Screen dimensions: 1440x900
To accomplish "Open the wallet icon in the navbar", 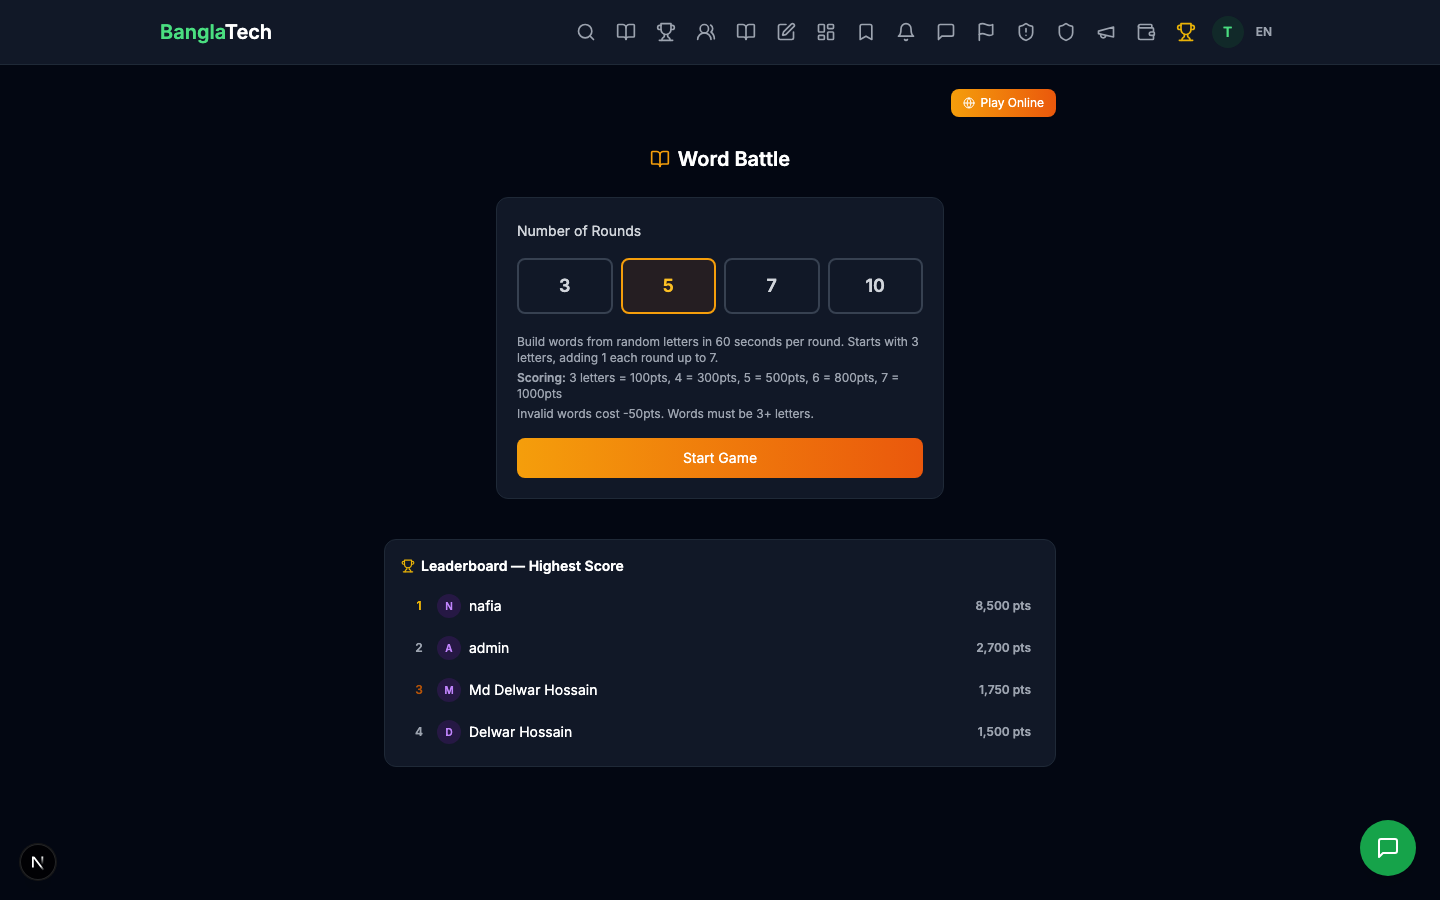I will pos(1146,32).
